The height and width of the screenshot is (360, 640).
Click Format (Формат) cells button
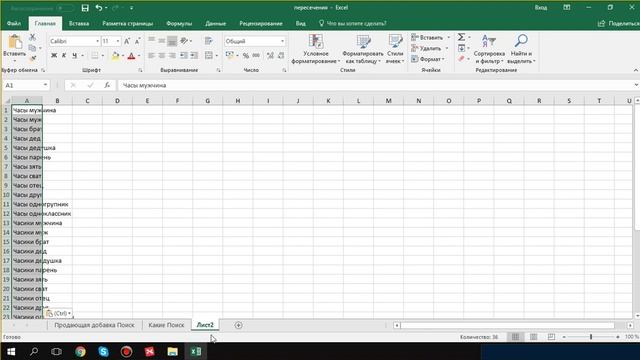point(428,59)
